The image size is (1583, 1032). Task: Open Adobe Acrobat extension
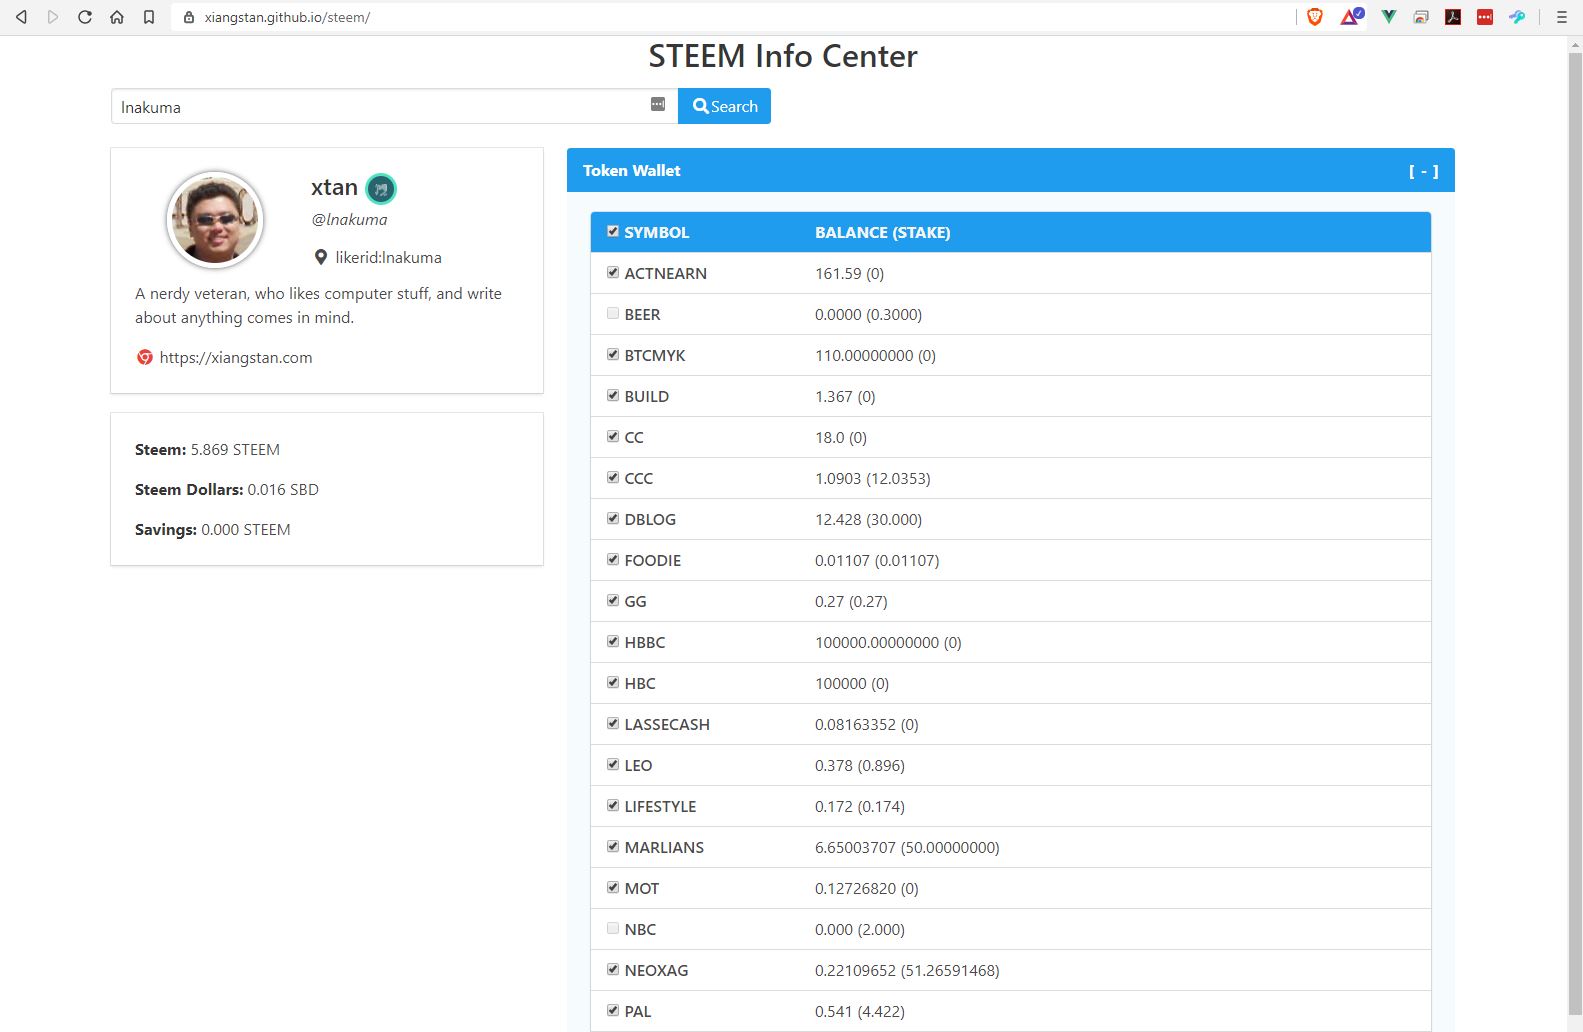point(1453,17)
